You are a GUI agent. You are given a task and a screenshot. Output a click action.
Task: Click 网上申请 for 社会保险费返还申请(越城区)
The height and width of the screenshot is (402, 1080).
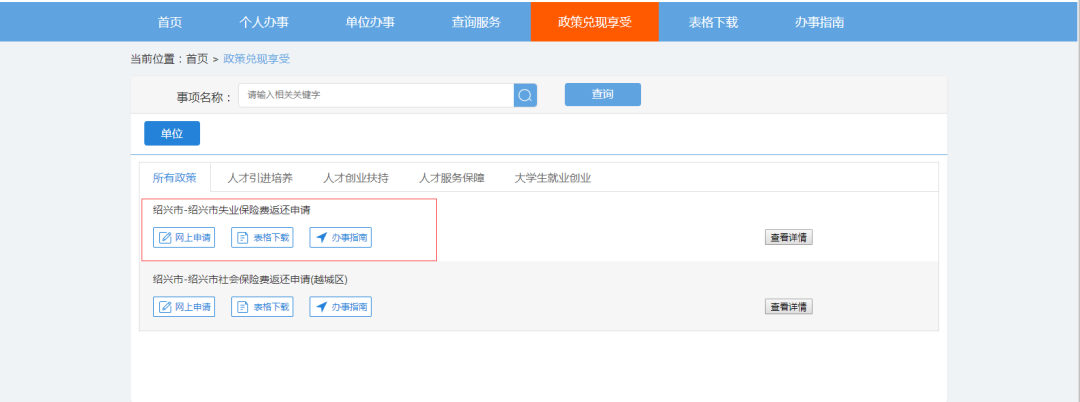184,306
